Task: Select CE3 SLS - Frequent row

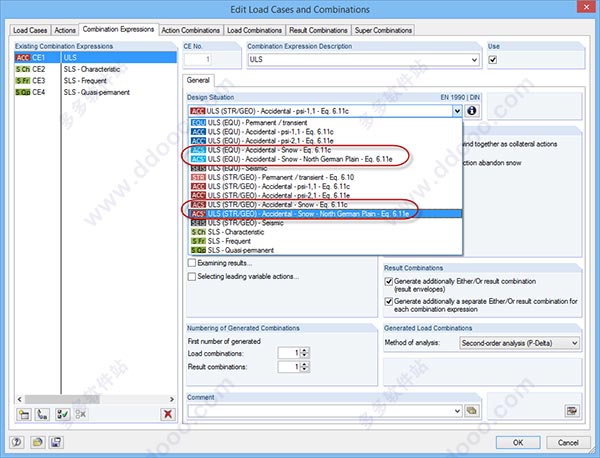Action: point(96,81)
